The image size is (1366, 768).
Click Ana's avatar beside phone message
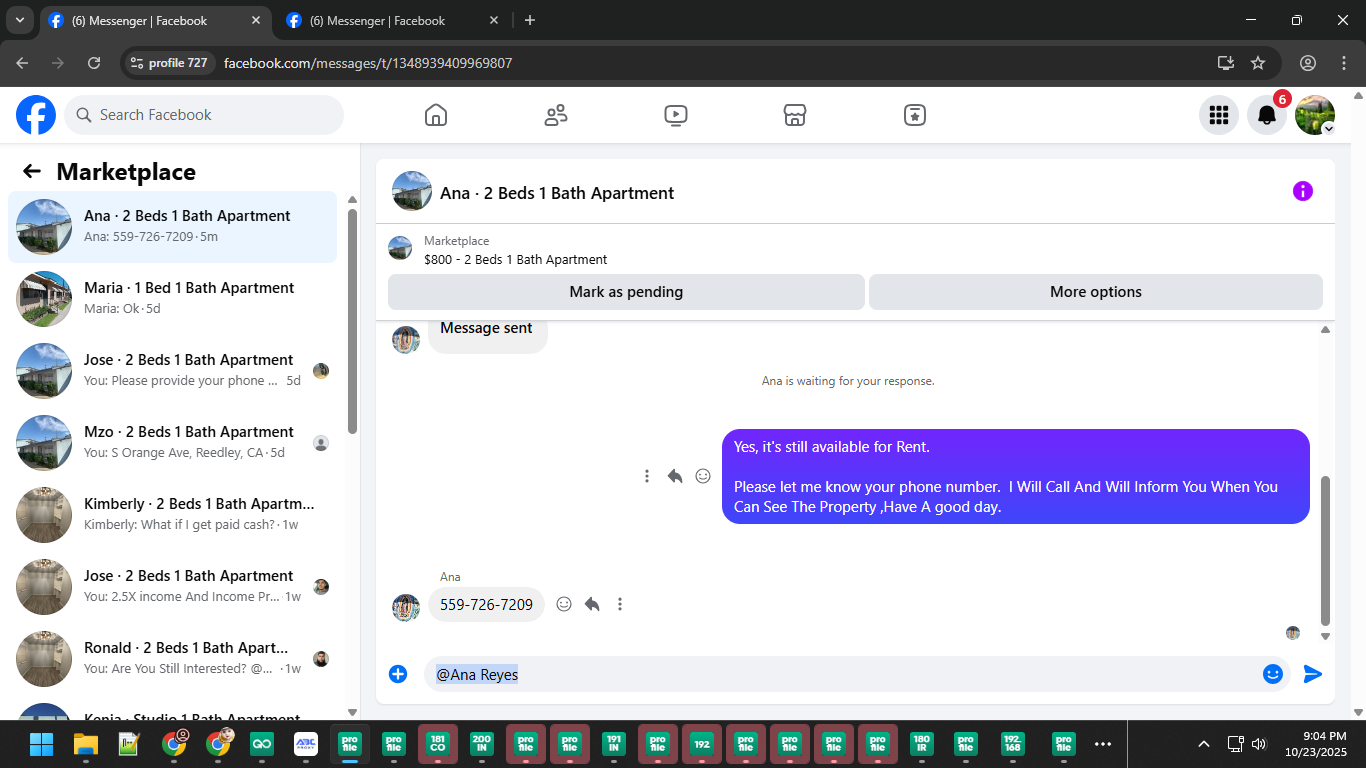(406, 608)
